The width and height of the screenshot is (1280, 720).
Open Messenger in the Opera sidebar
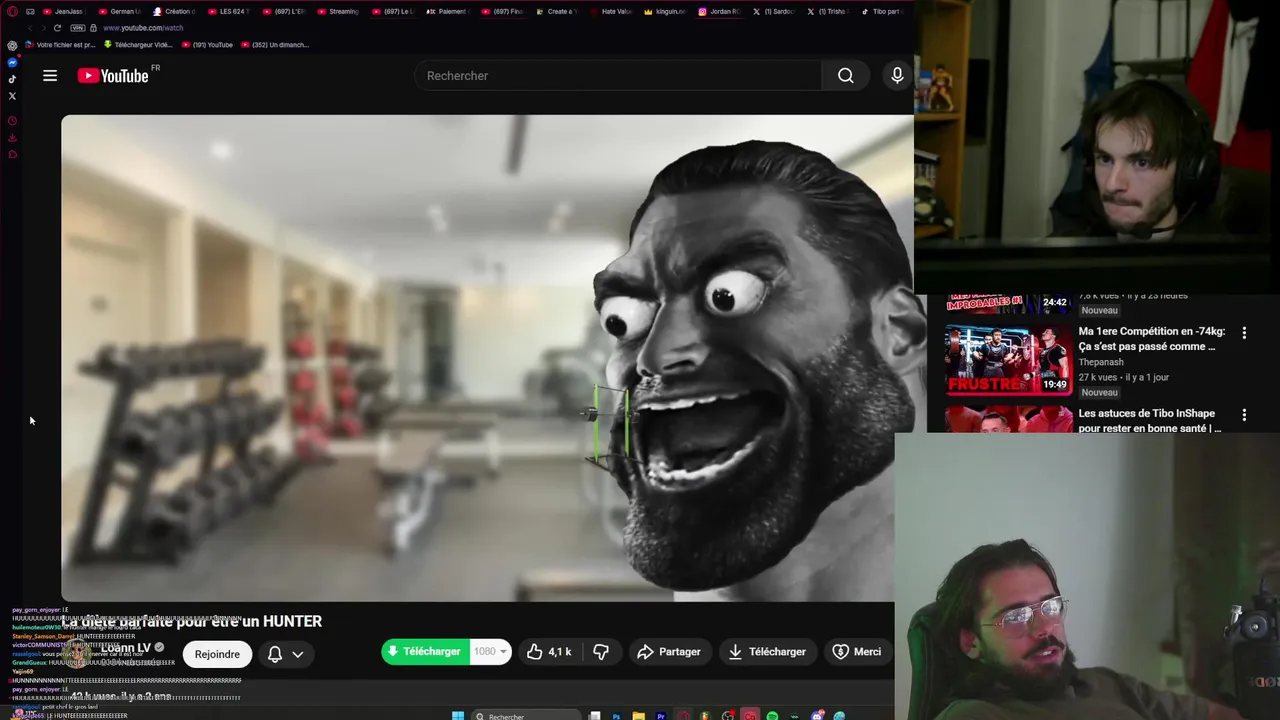(12, 62)
